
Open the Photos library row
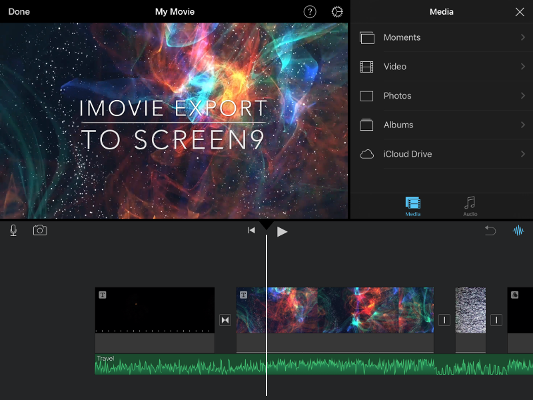tap(442, 96)
